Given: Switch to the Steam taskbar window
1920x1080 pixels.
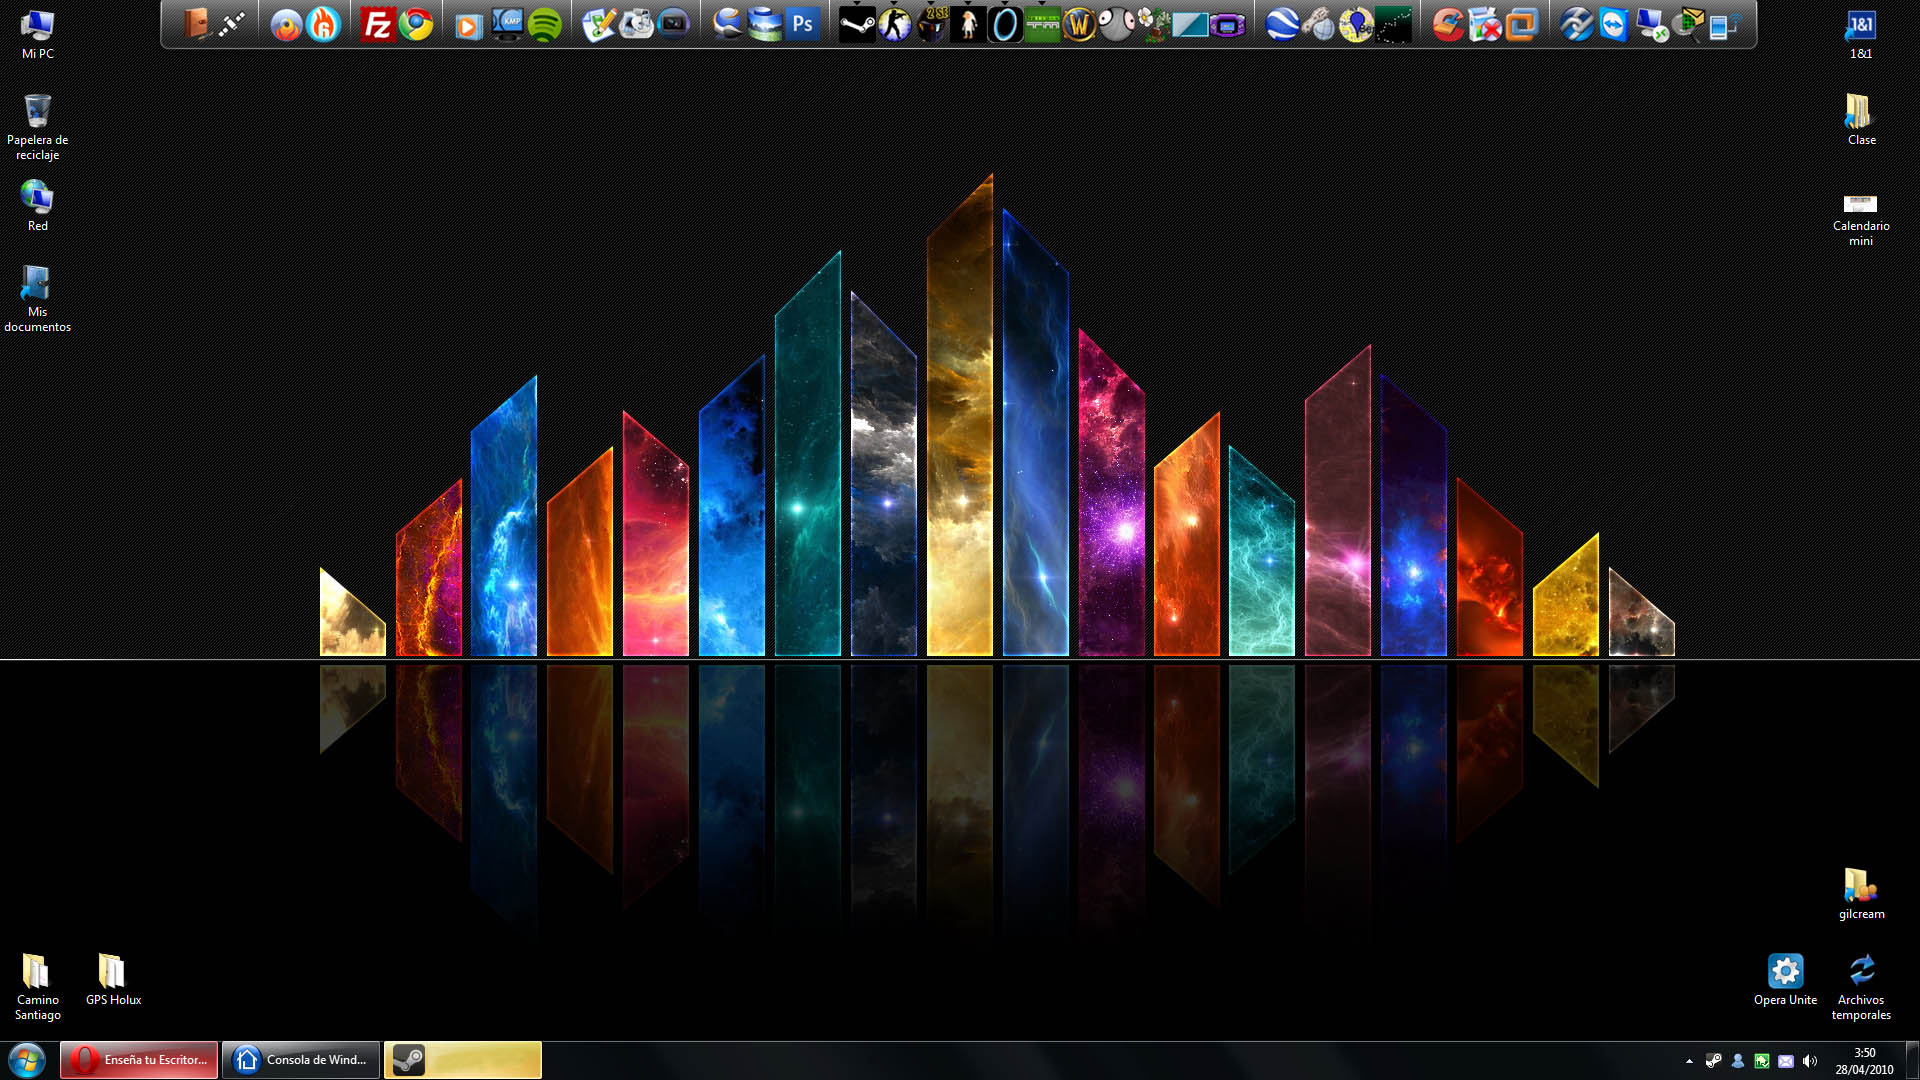Looking at the screenshot, I should [x=463, y=1060].
